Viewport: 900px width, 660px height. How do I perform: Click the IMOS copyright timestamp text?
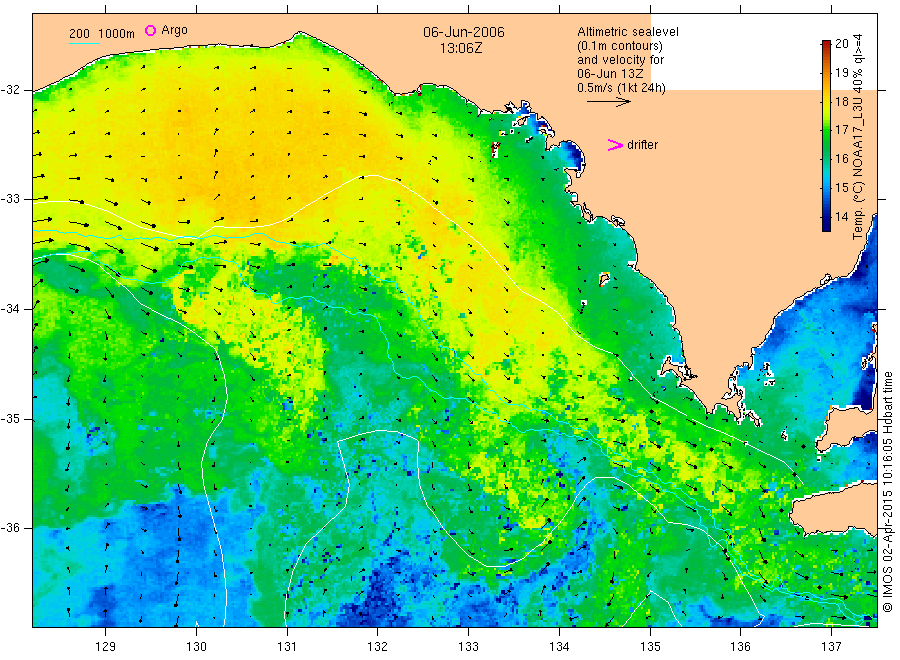[887, 491]
